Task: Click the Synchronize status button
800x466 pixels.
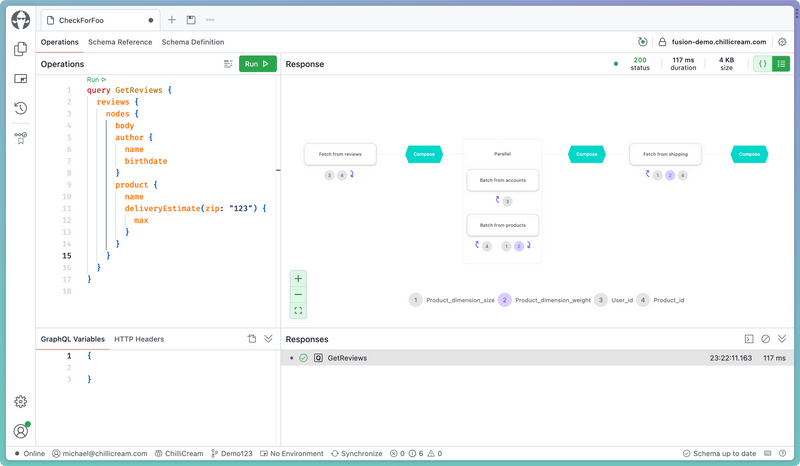Action: coord(357,453)
